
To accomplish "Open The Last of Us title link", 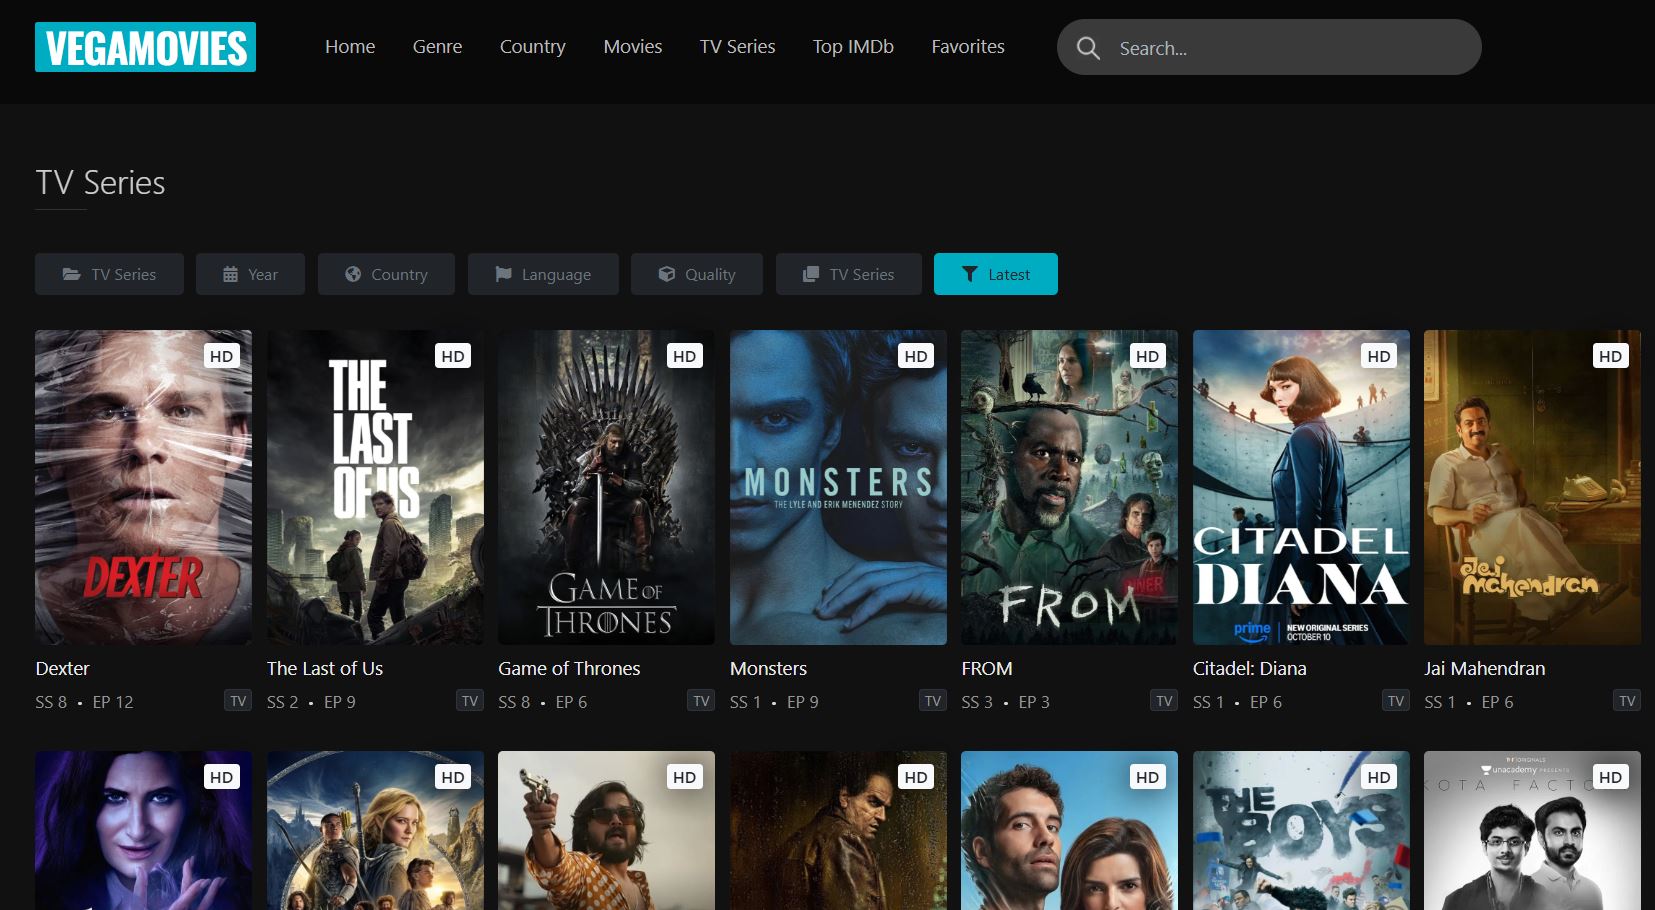I will pos(325,668).
